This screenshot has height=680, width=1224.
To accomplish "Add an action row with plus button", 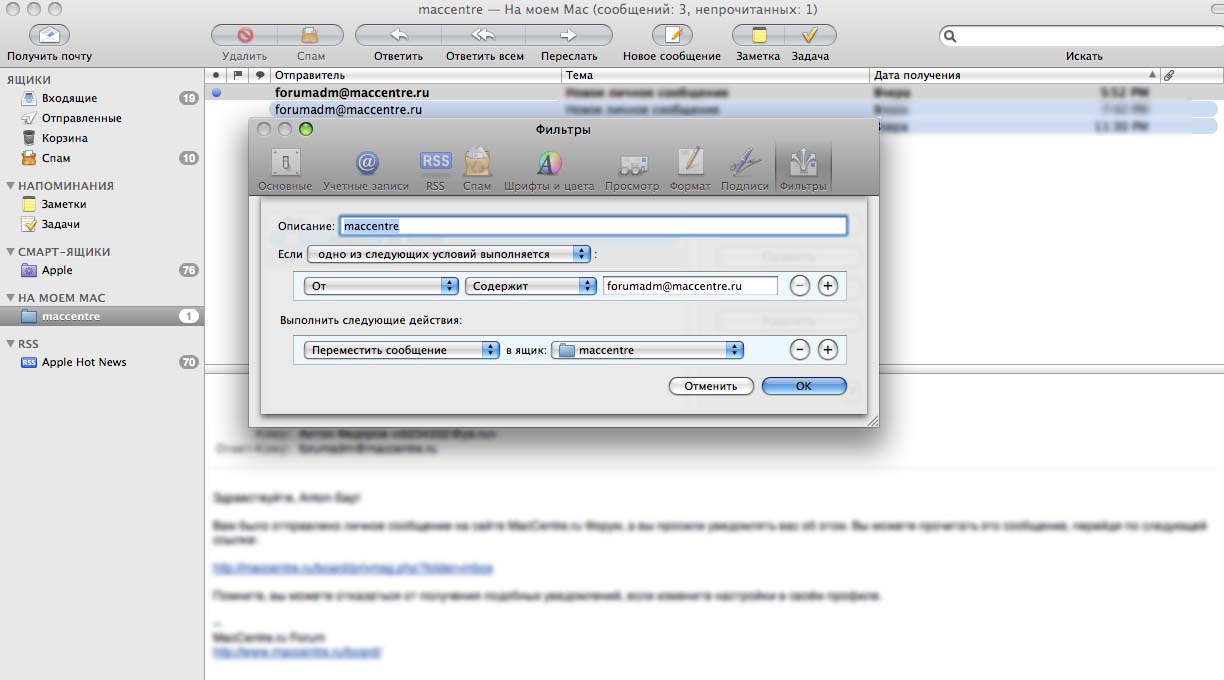I will [828, 350].
